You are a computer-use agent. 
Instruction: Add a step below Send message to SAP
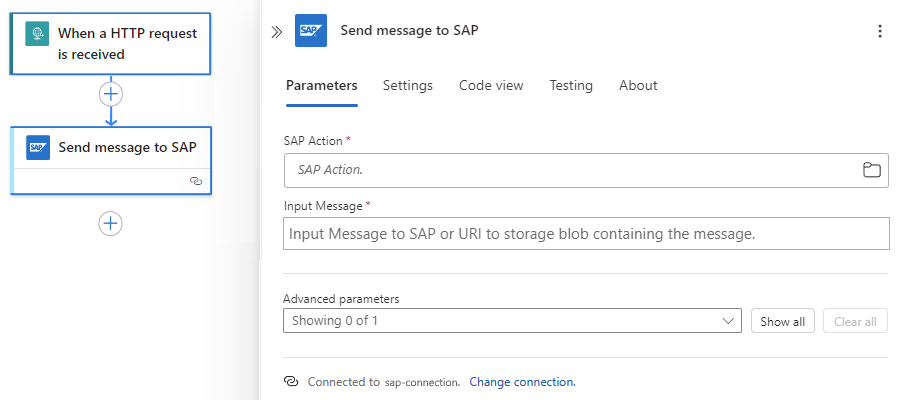(x=110, y=223)
